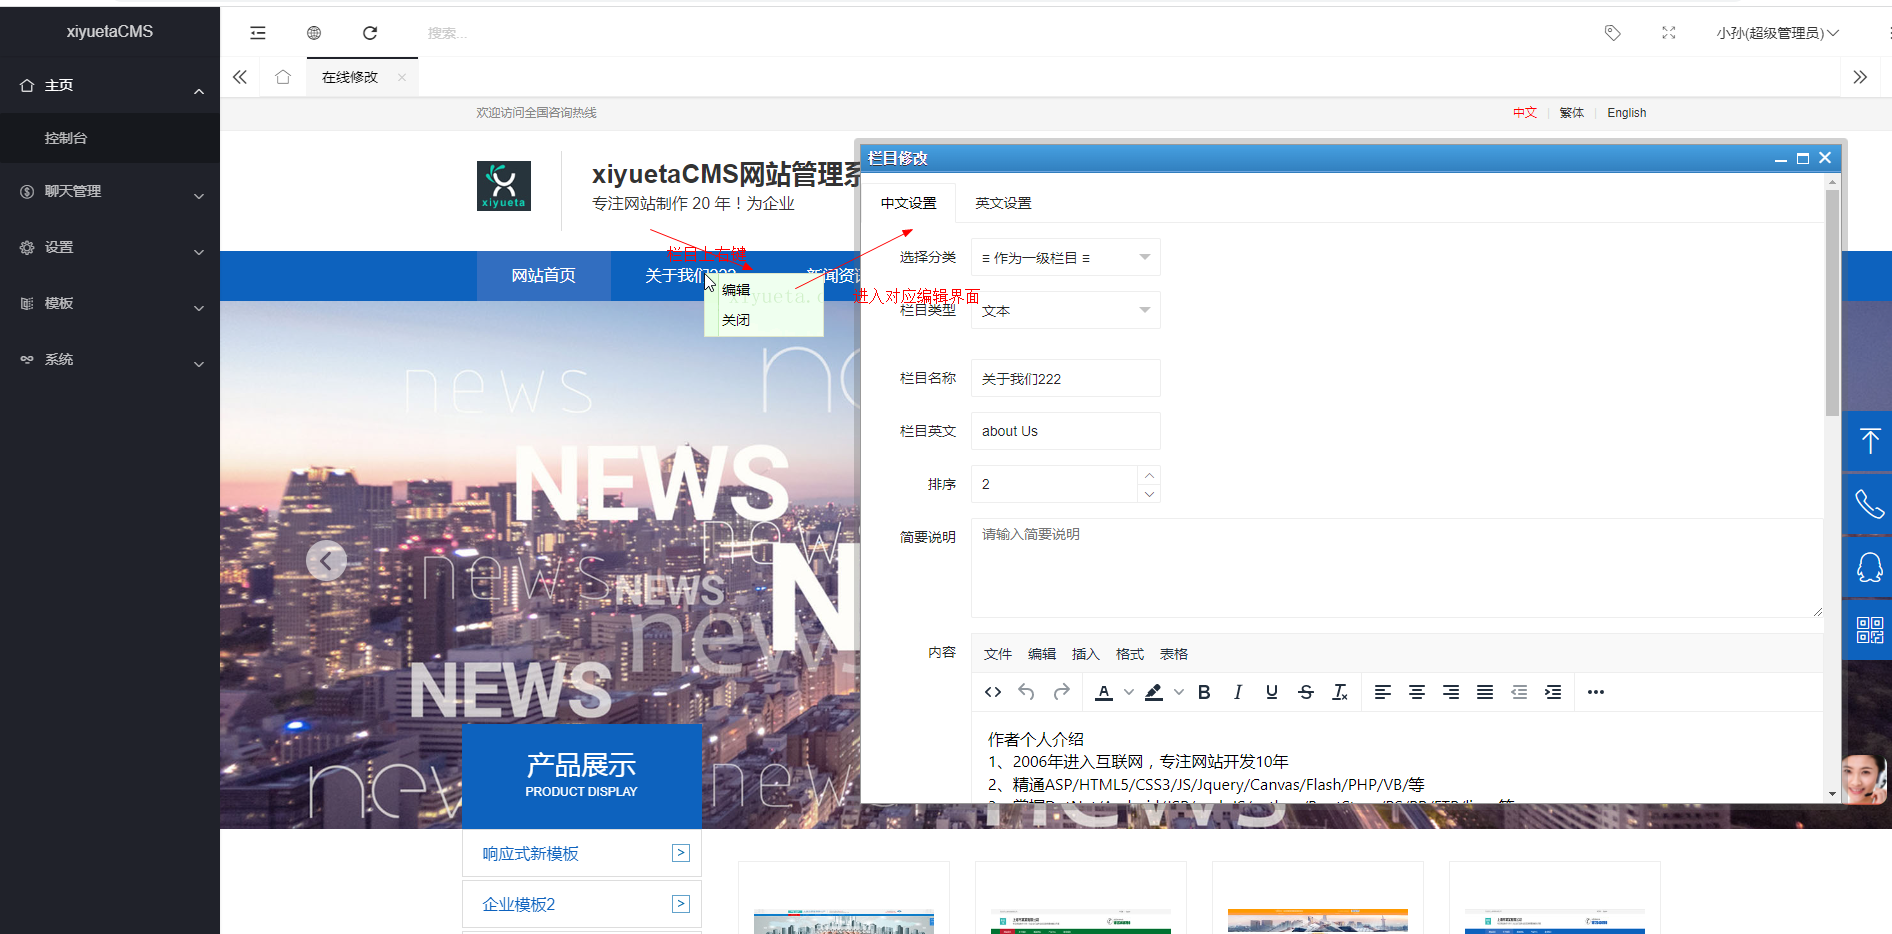Image resolution: width=1892 pixels, height=934 pixels.
Task: Collapse the sidebar with the menu fold icon
Action: pos(258,33)
